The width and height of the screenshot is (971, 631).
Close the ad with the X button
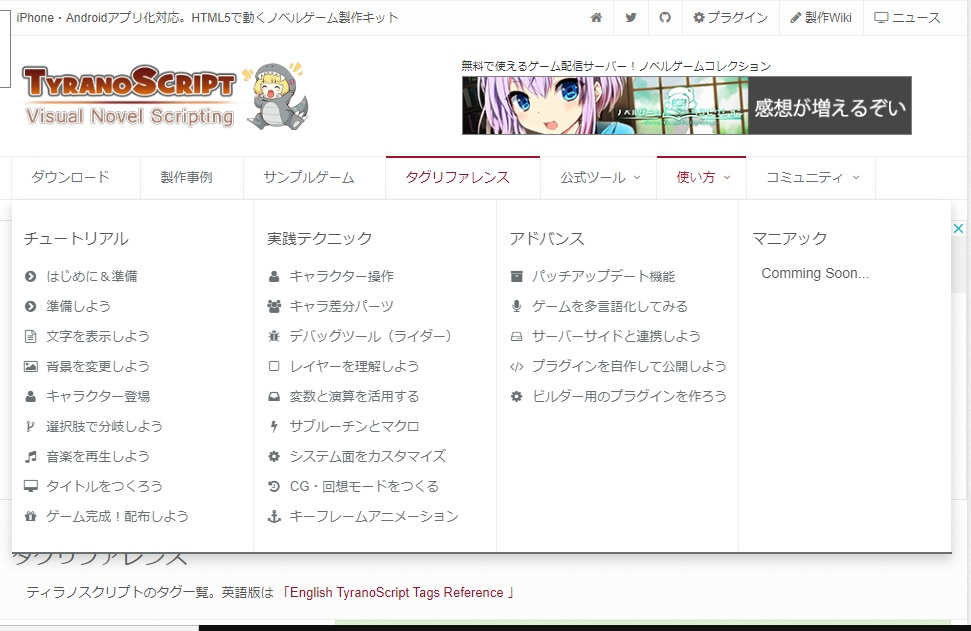coord(958,228)
